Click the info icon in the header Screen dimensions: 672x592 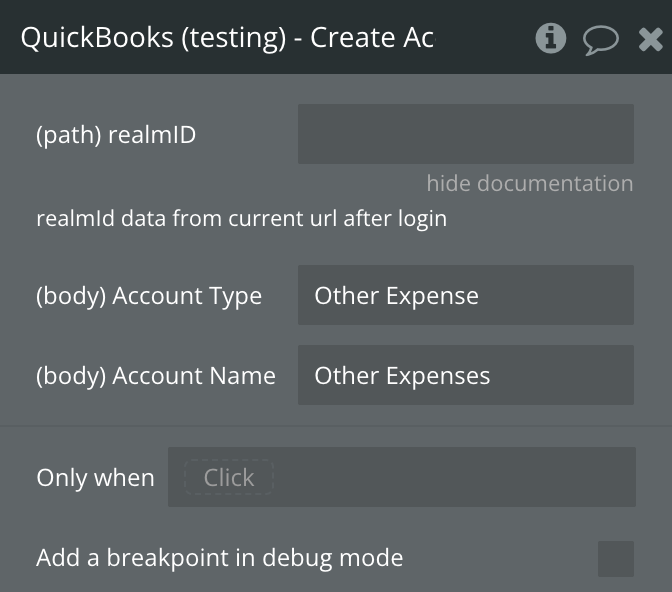tap(550, 38)
